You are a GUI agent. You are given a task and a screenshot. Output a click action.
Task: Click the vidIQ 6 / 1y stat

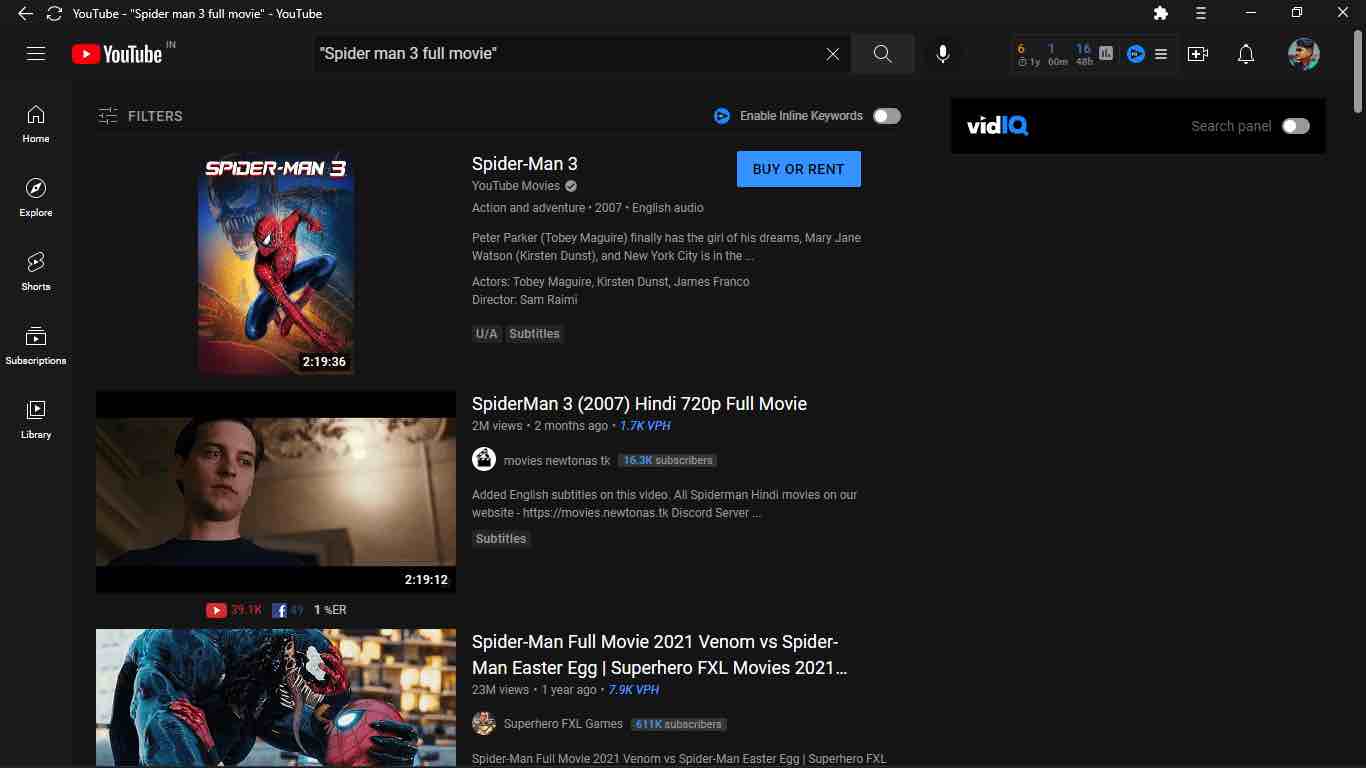(1029, 54)
